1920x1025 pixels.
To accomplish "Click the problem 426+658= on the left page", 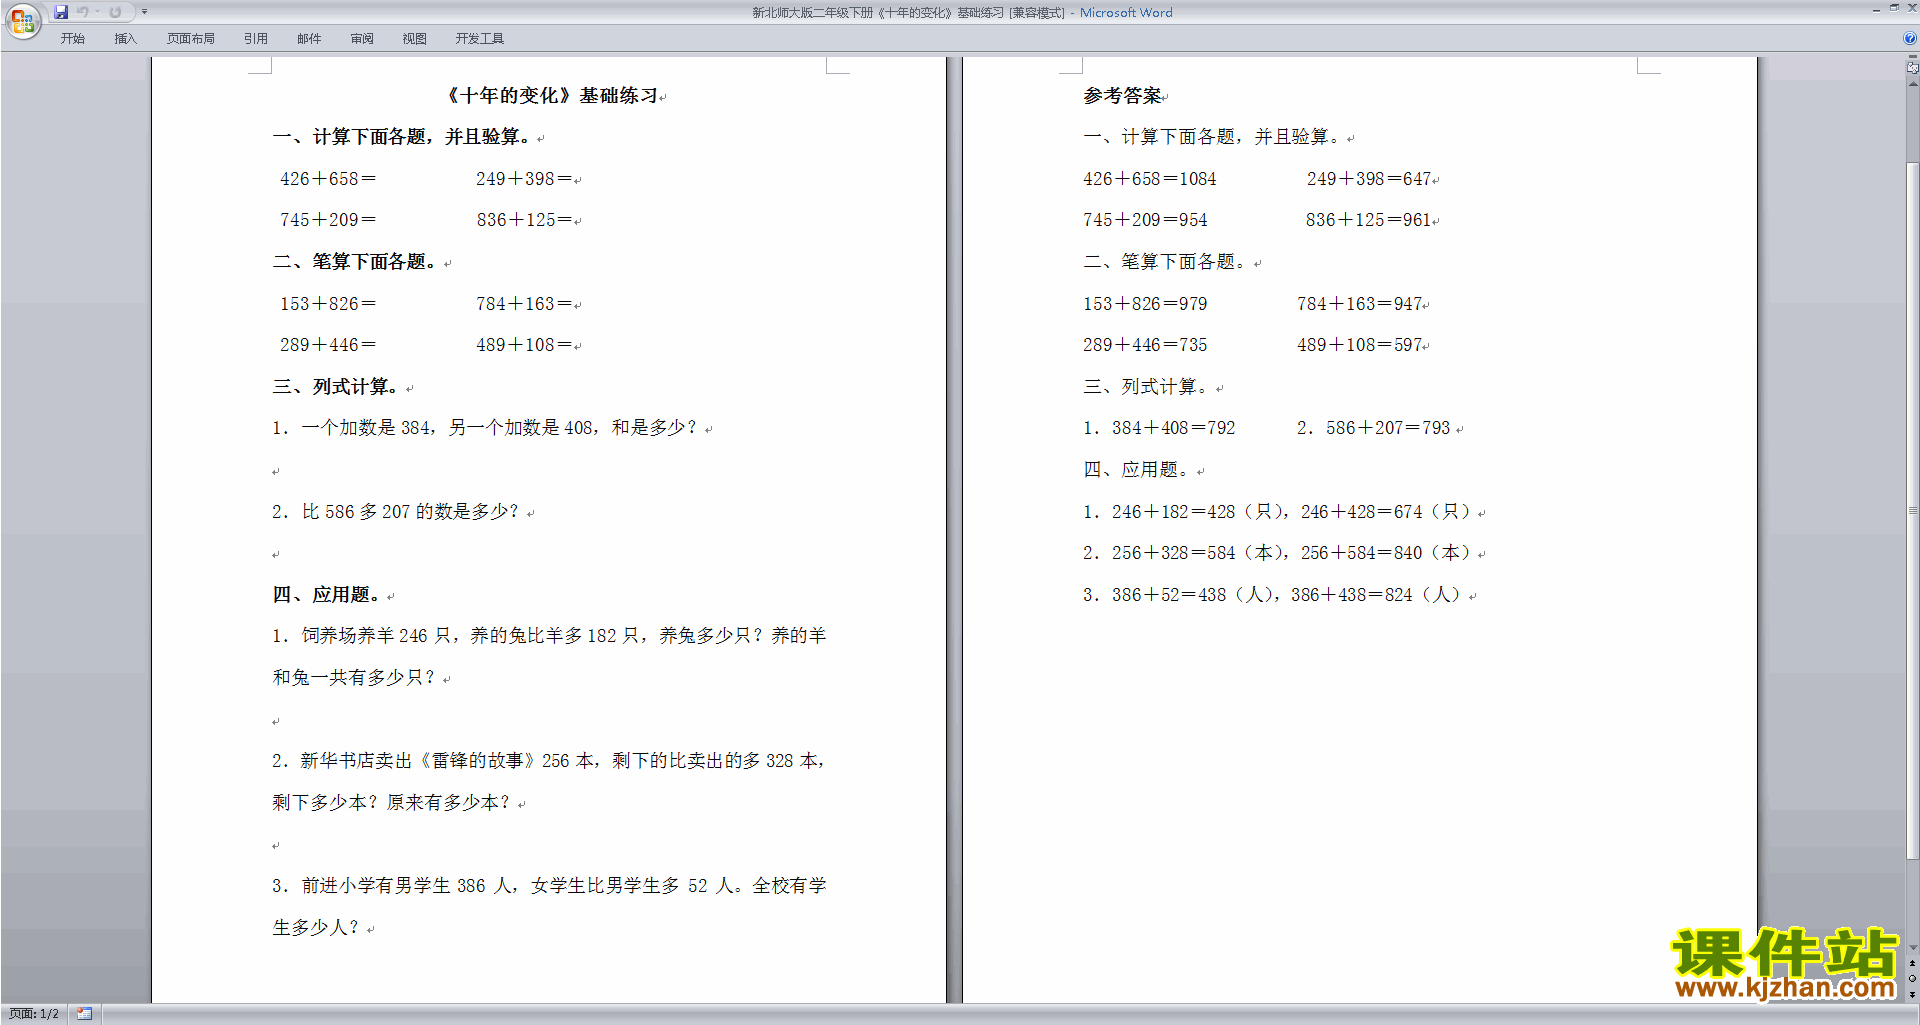I will (x=328, y=179).
